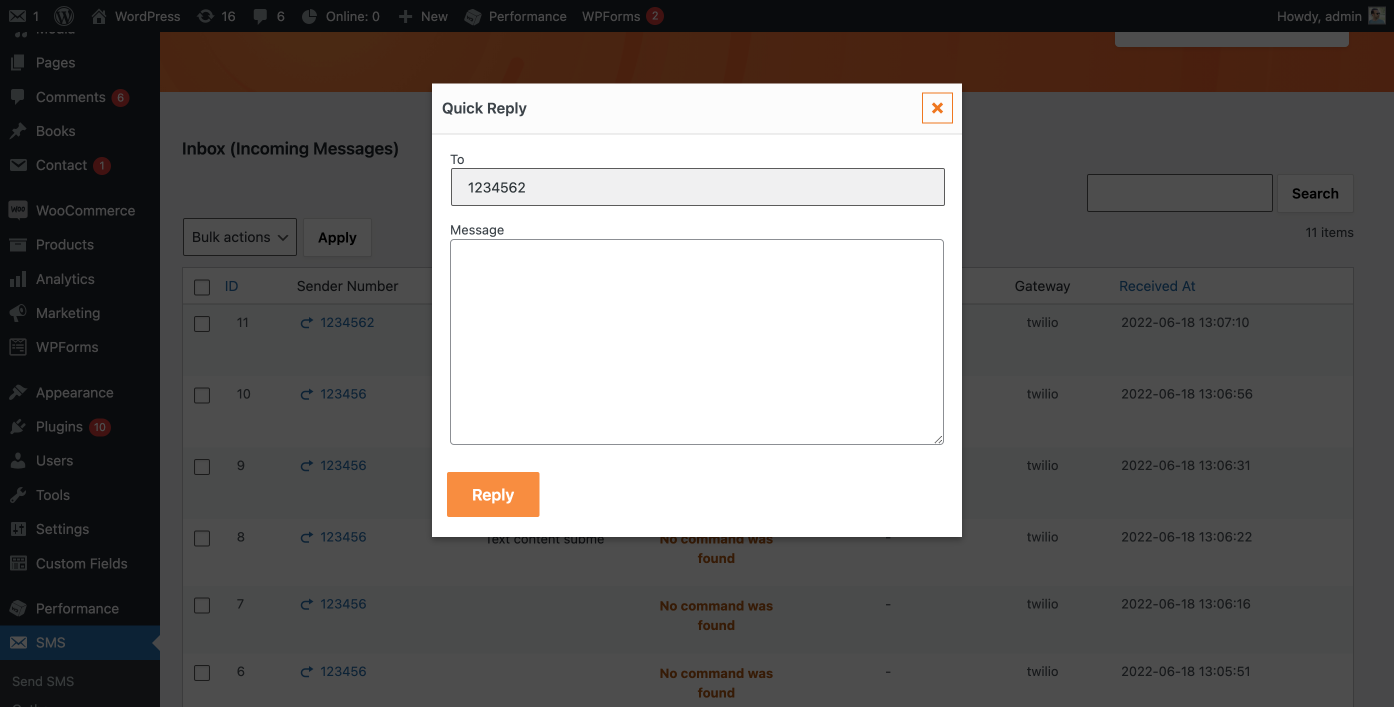Check the box for message ID 9
The width and height of the screenshot is (1394, 707).
pyautogui.click(x=202, y=467)
